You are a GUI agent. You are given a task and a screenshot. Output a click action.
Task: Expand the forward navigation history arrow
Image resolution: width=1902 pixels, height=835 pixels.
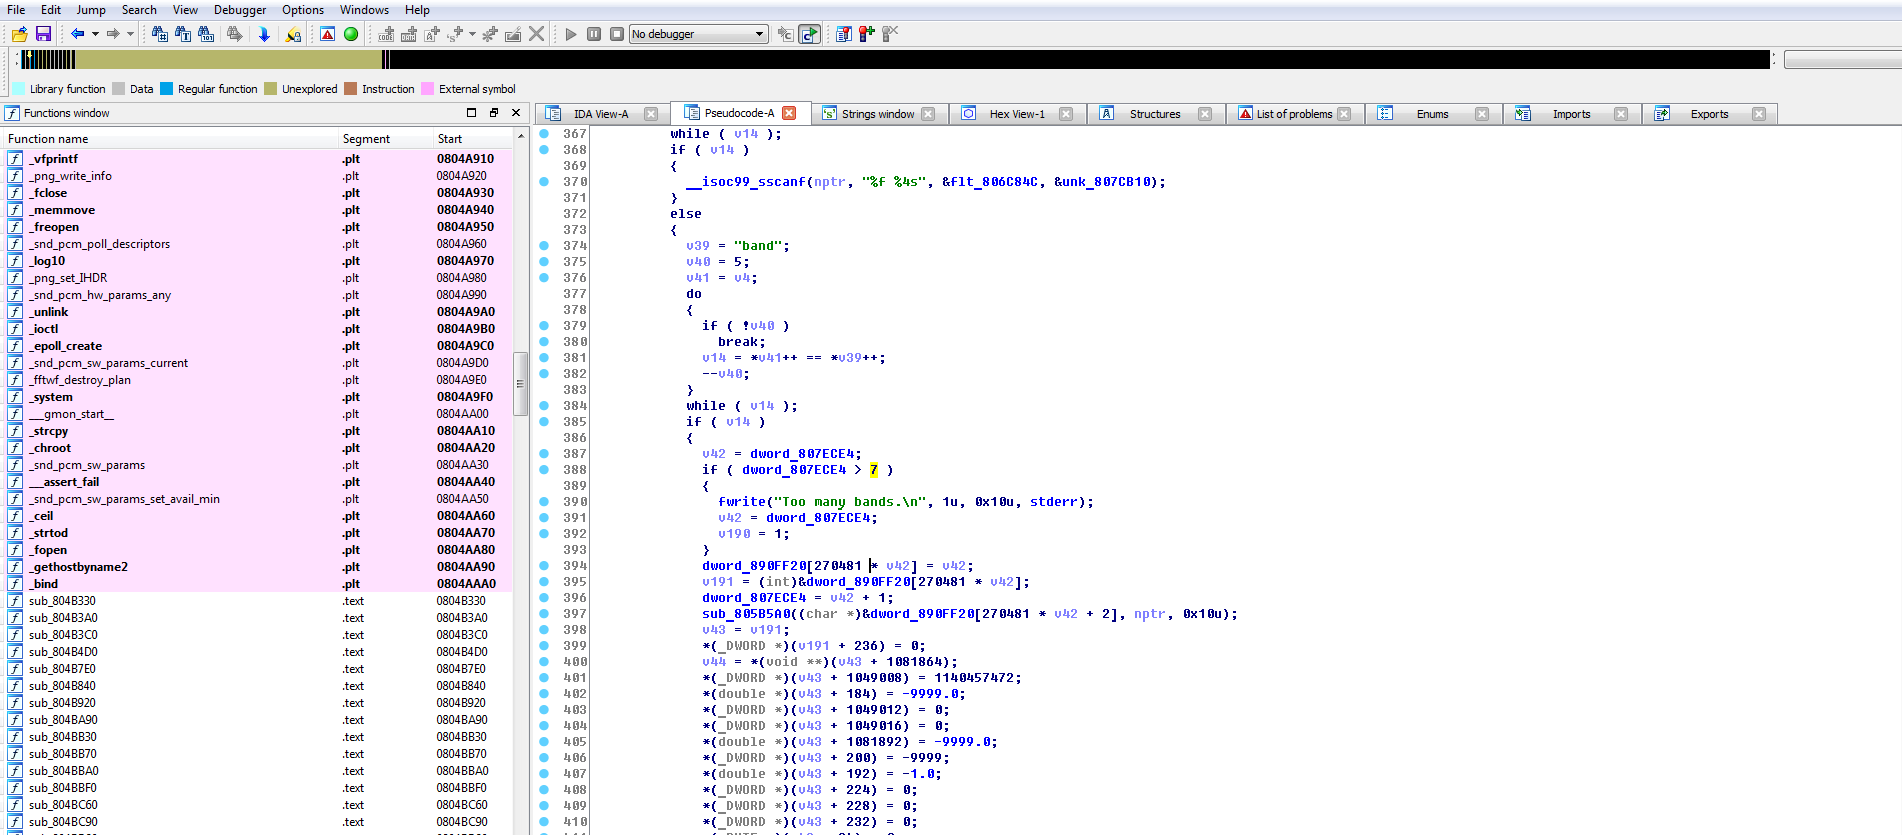click(x=130, y=34)
